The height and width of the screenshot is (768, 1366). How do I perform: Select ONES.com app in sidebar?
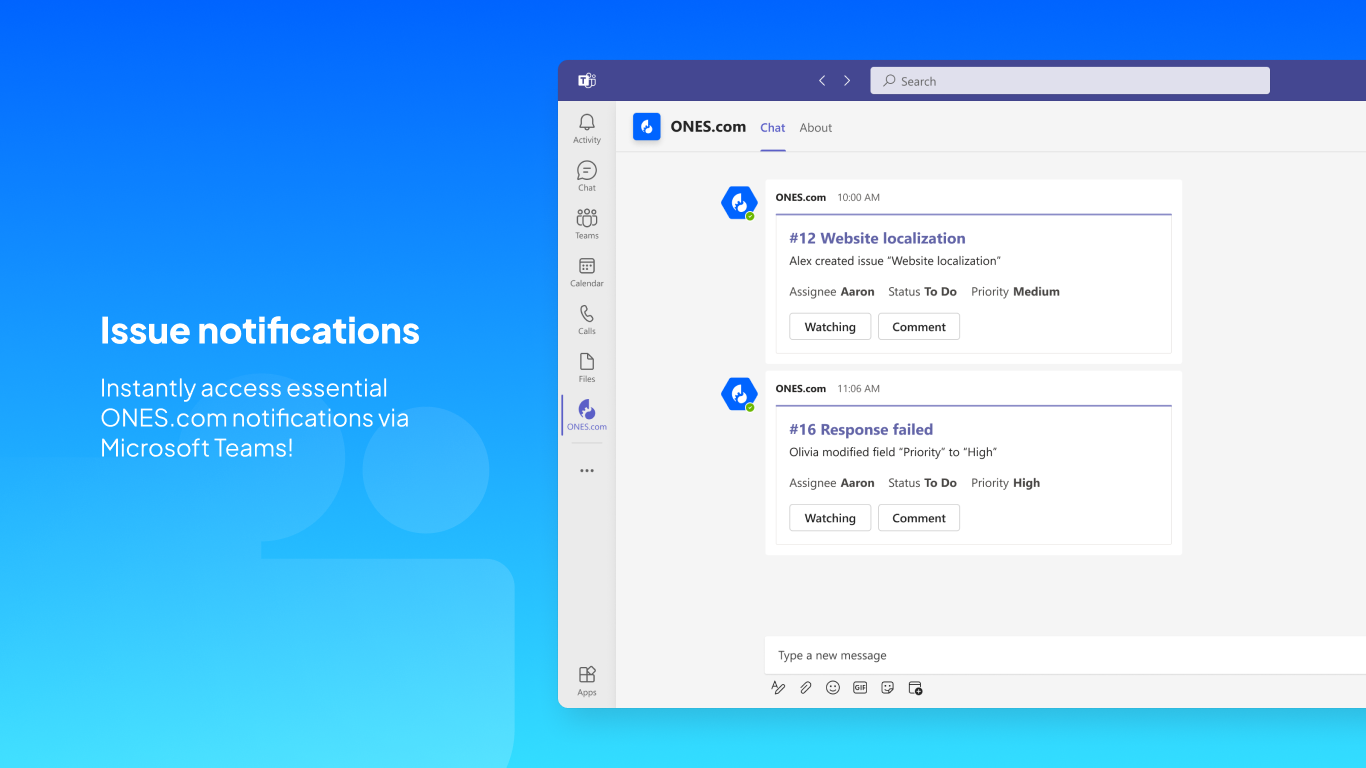click(587, 415)
